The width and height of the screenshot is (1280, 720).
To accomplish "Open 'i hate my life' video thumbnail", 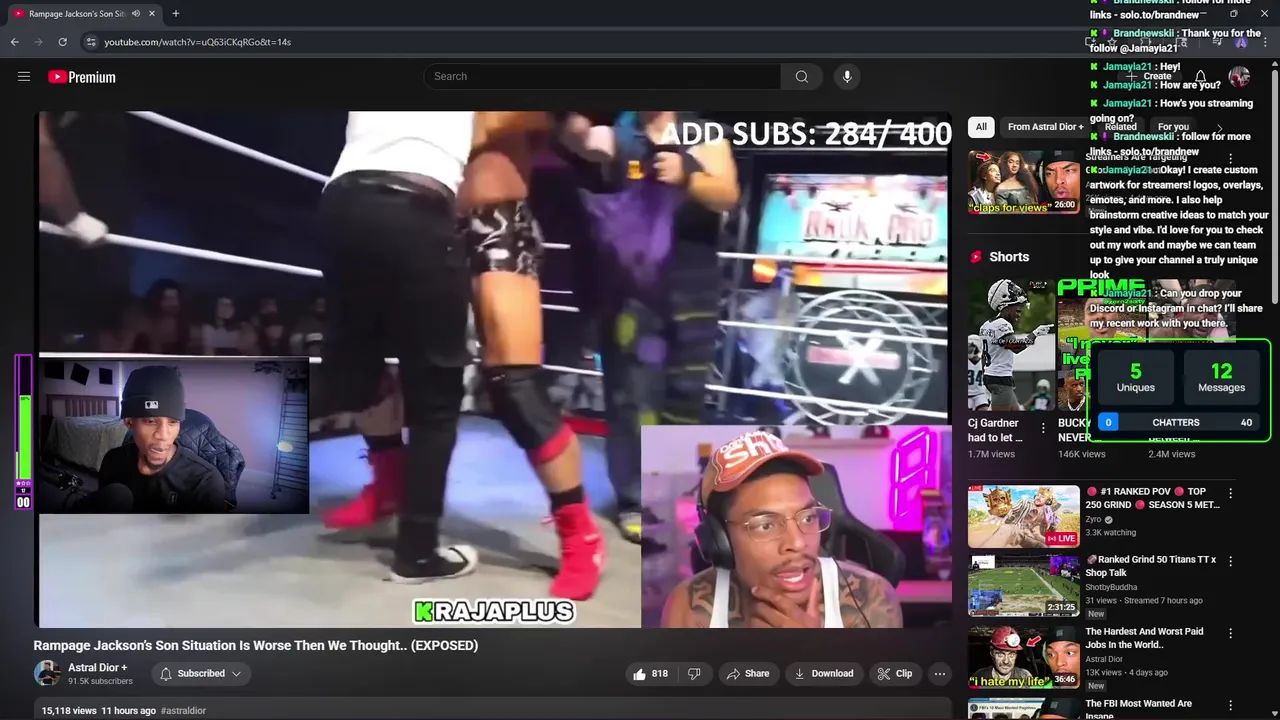I will 1023,657.
